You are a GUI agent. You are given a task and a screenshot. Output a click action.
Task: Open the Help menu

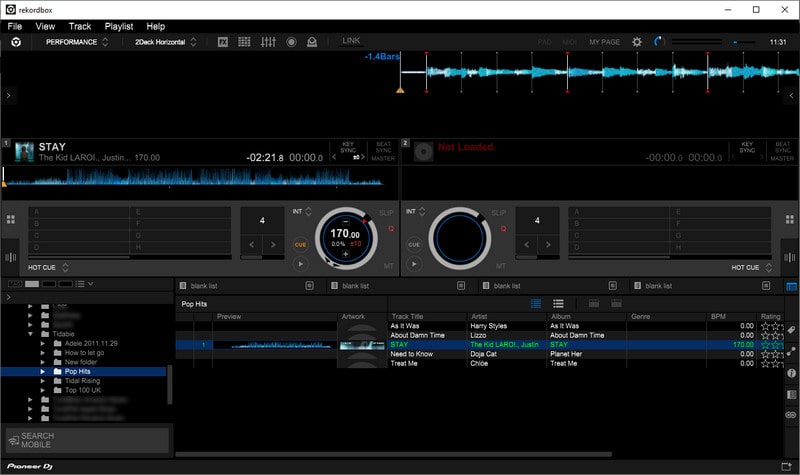(x=156, y=27)
